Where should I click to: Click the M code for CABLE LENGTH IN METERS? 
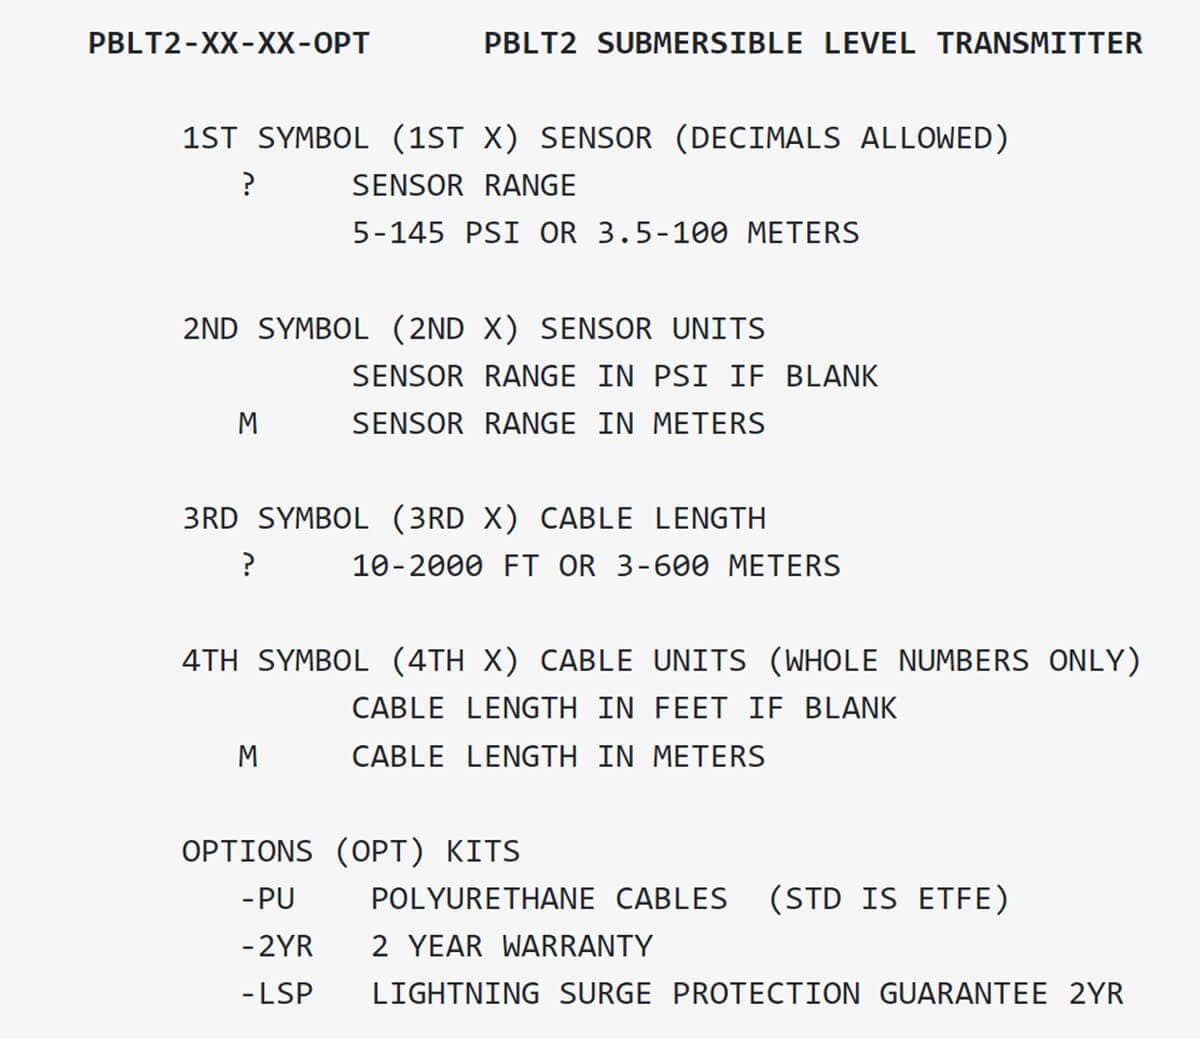[x=248, y=756]
